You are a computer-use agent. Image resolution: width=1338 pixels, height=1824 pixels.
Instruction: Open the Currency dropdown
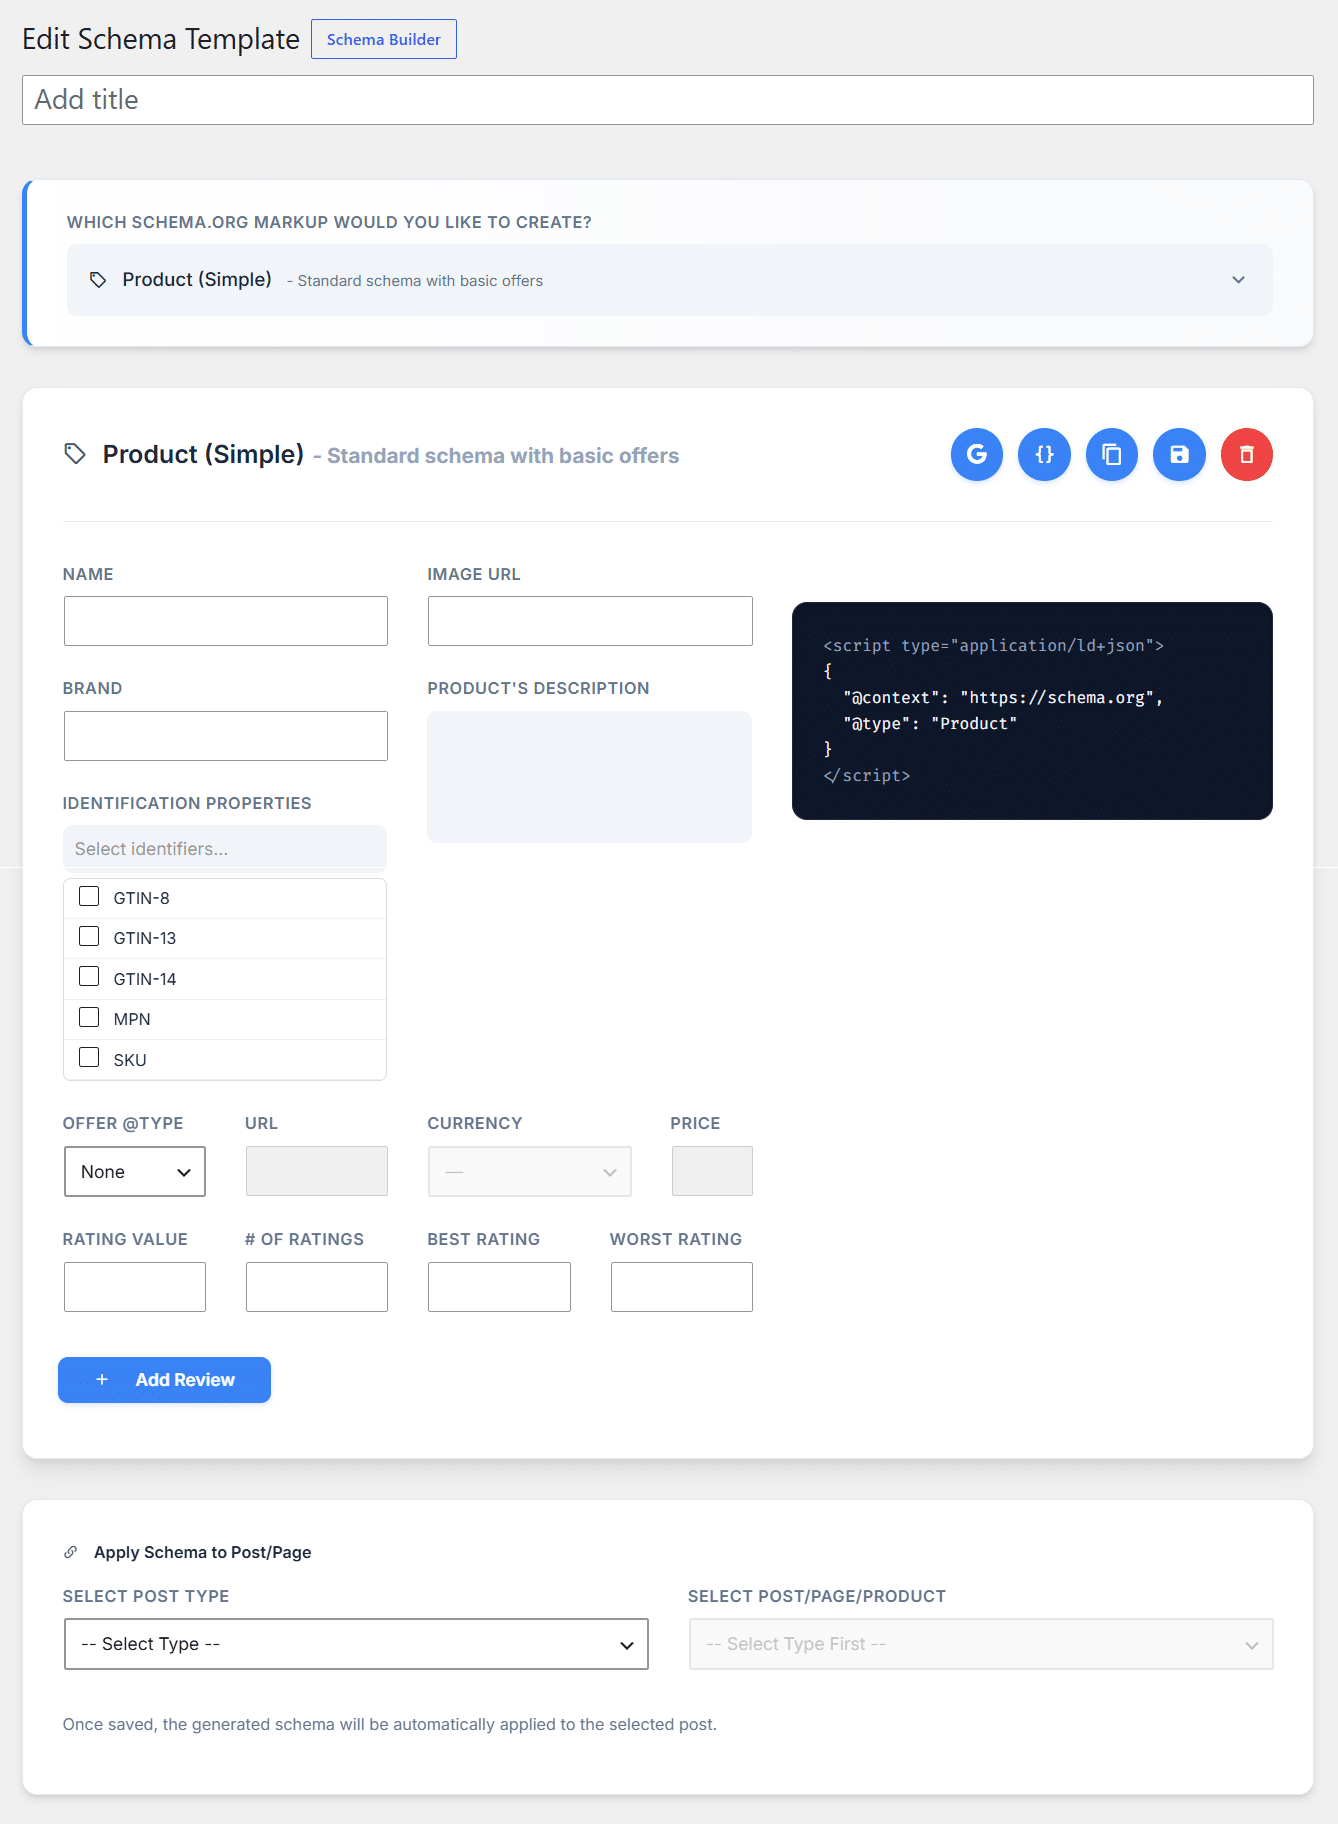[x=530, y=1171]
